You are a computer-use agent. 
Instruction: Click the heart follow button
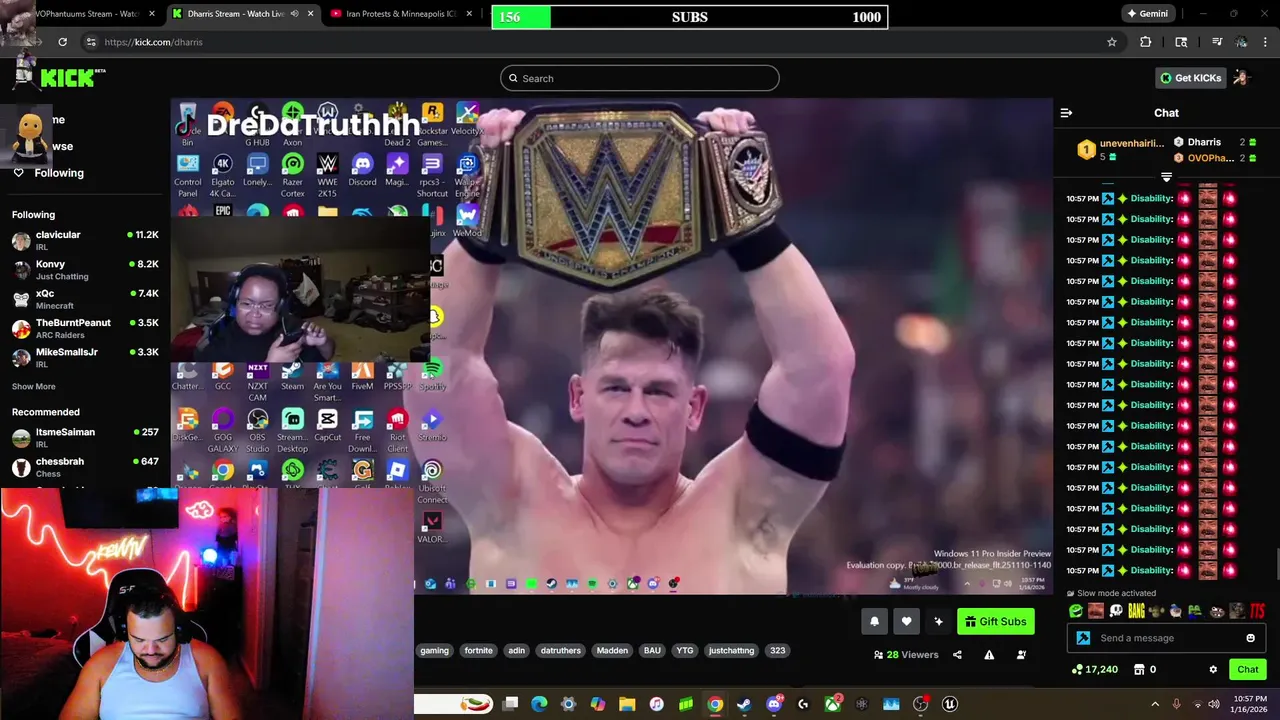click(906, 621)
